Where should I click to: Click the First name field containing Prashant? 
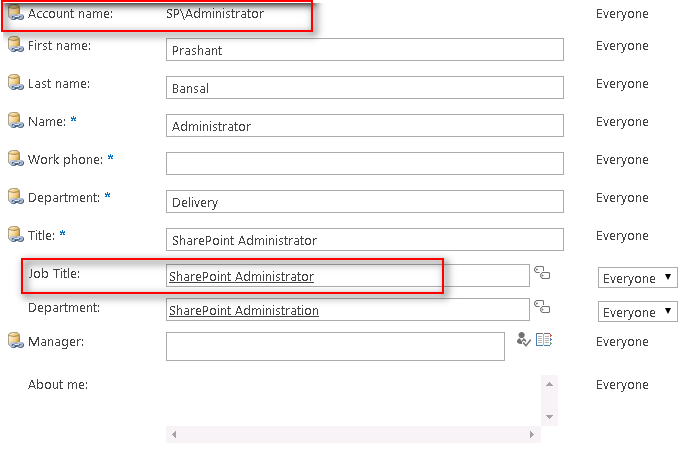point(364,50)
